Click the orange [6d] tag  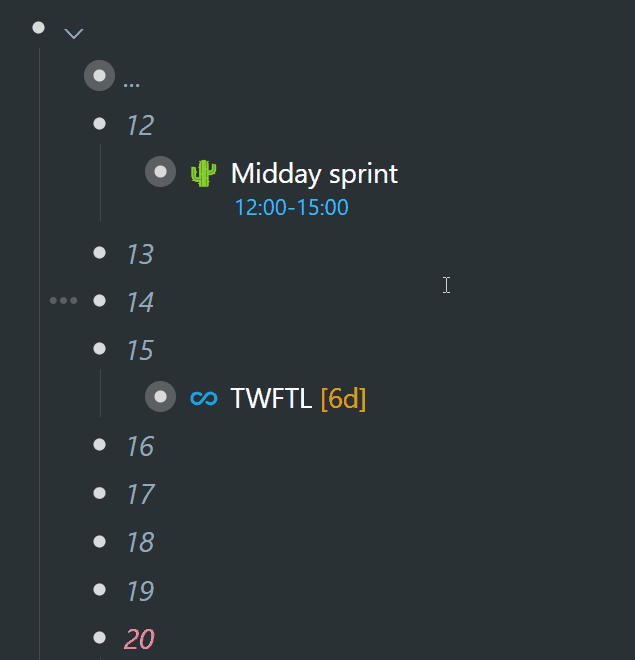[x=343, y=398]
